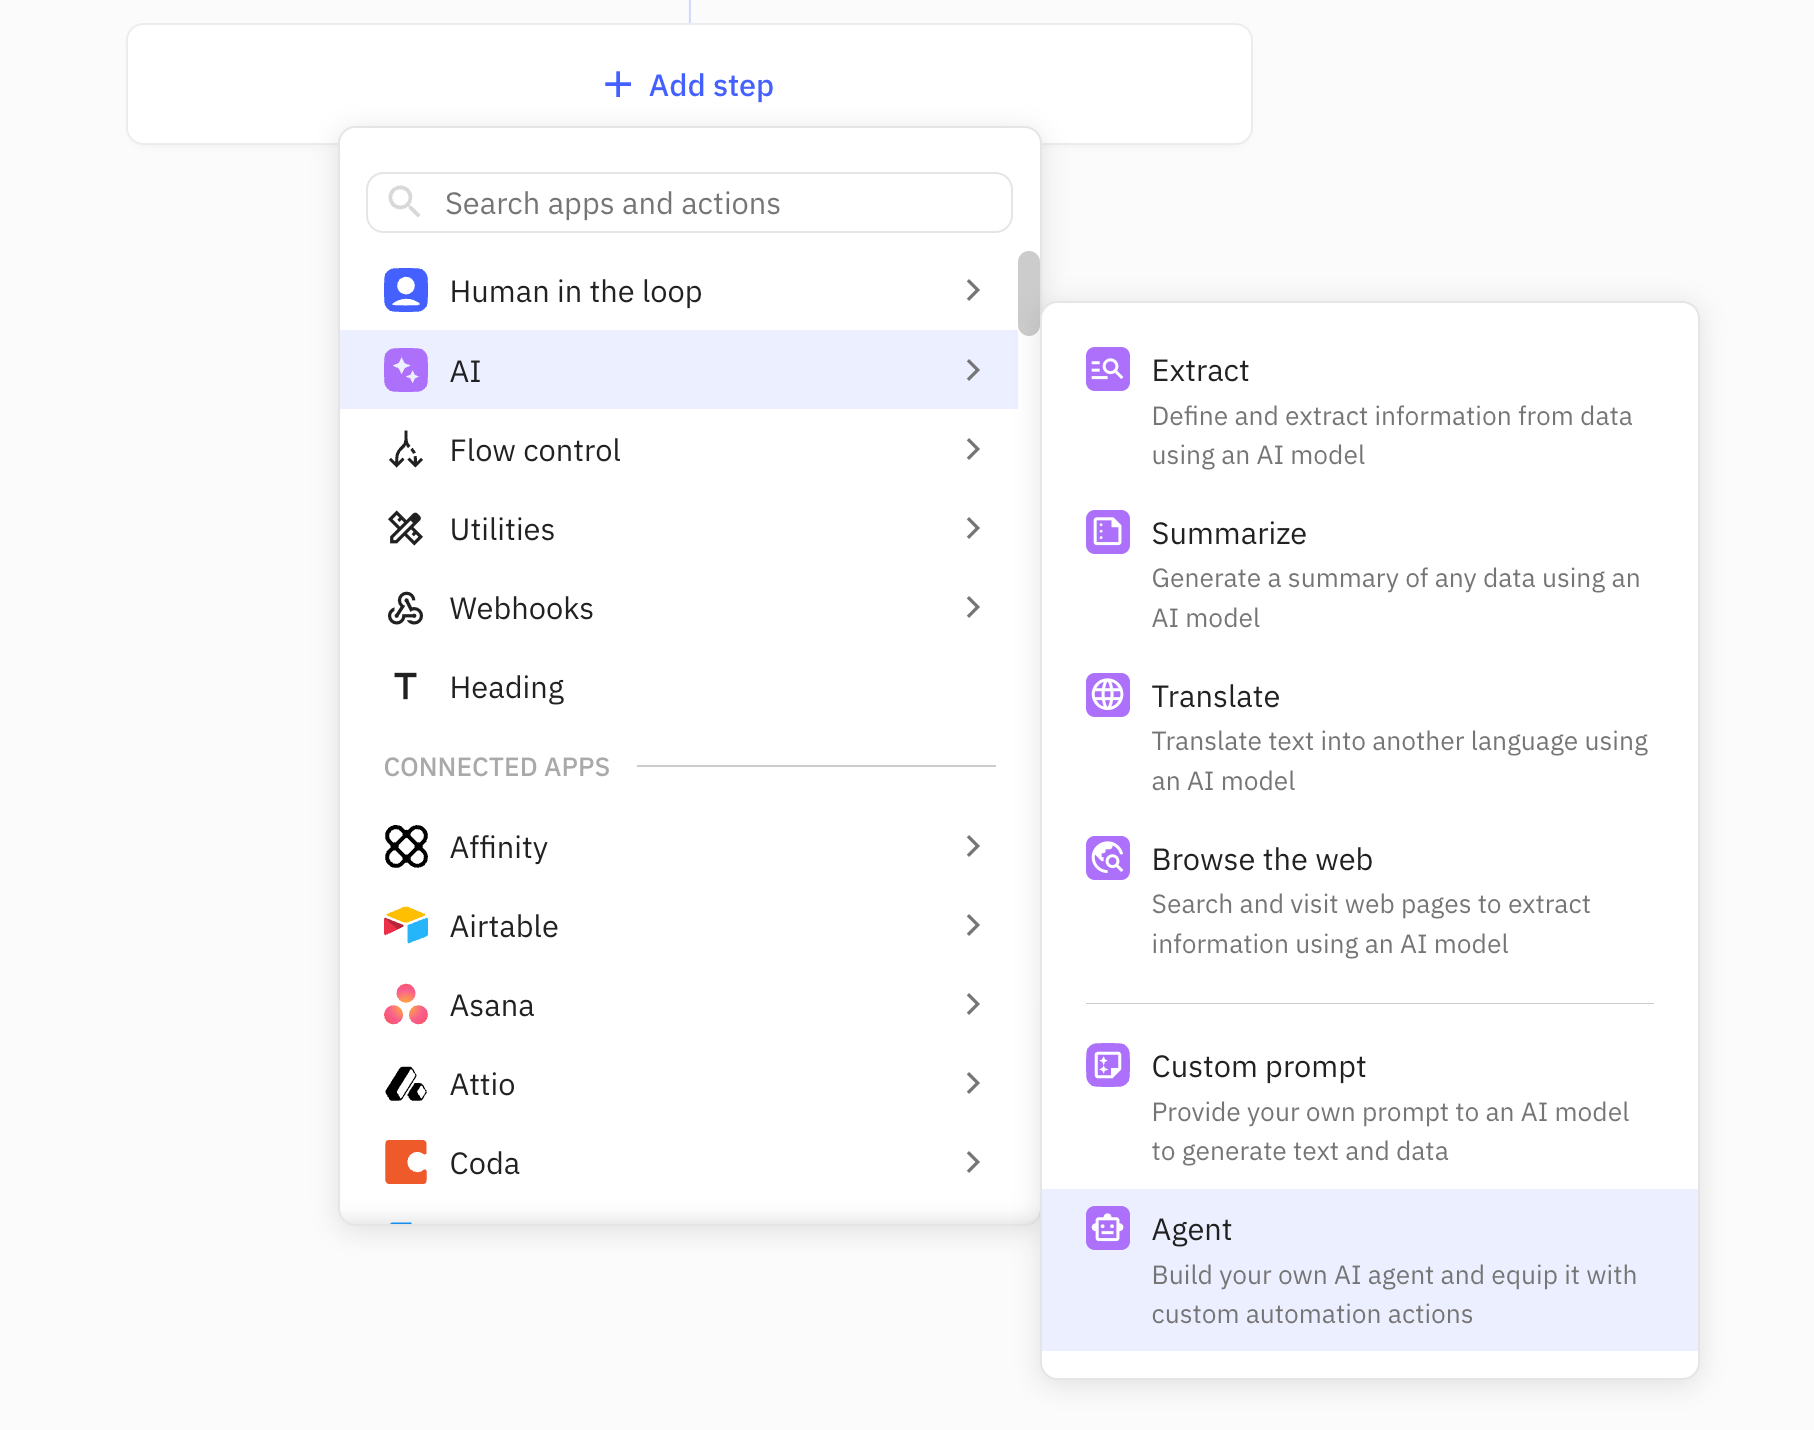
Task: Click the CONNECTED APPS section label
Action: coord(497,767)
